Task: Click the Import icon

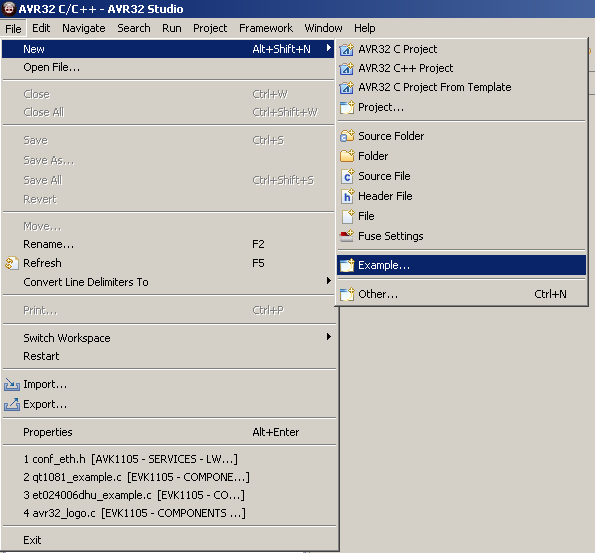Action: point(11,384)
